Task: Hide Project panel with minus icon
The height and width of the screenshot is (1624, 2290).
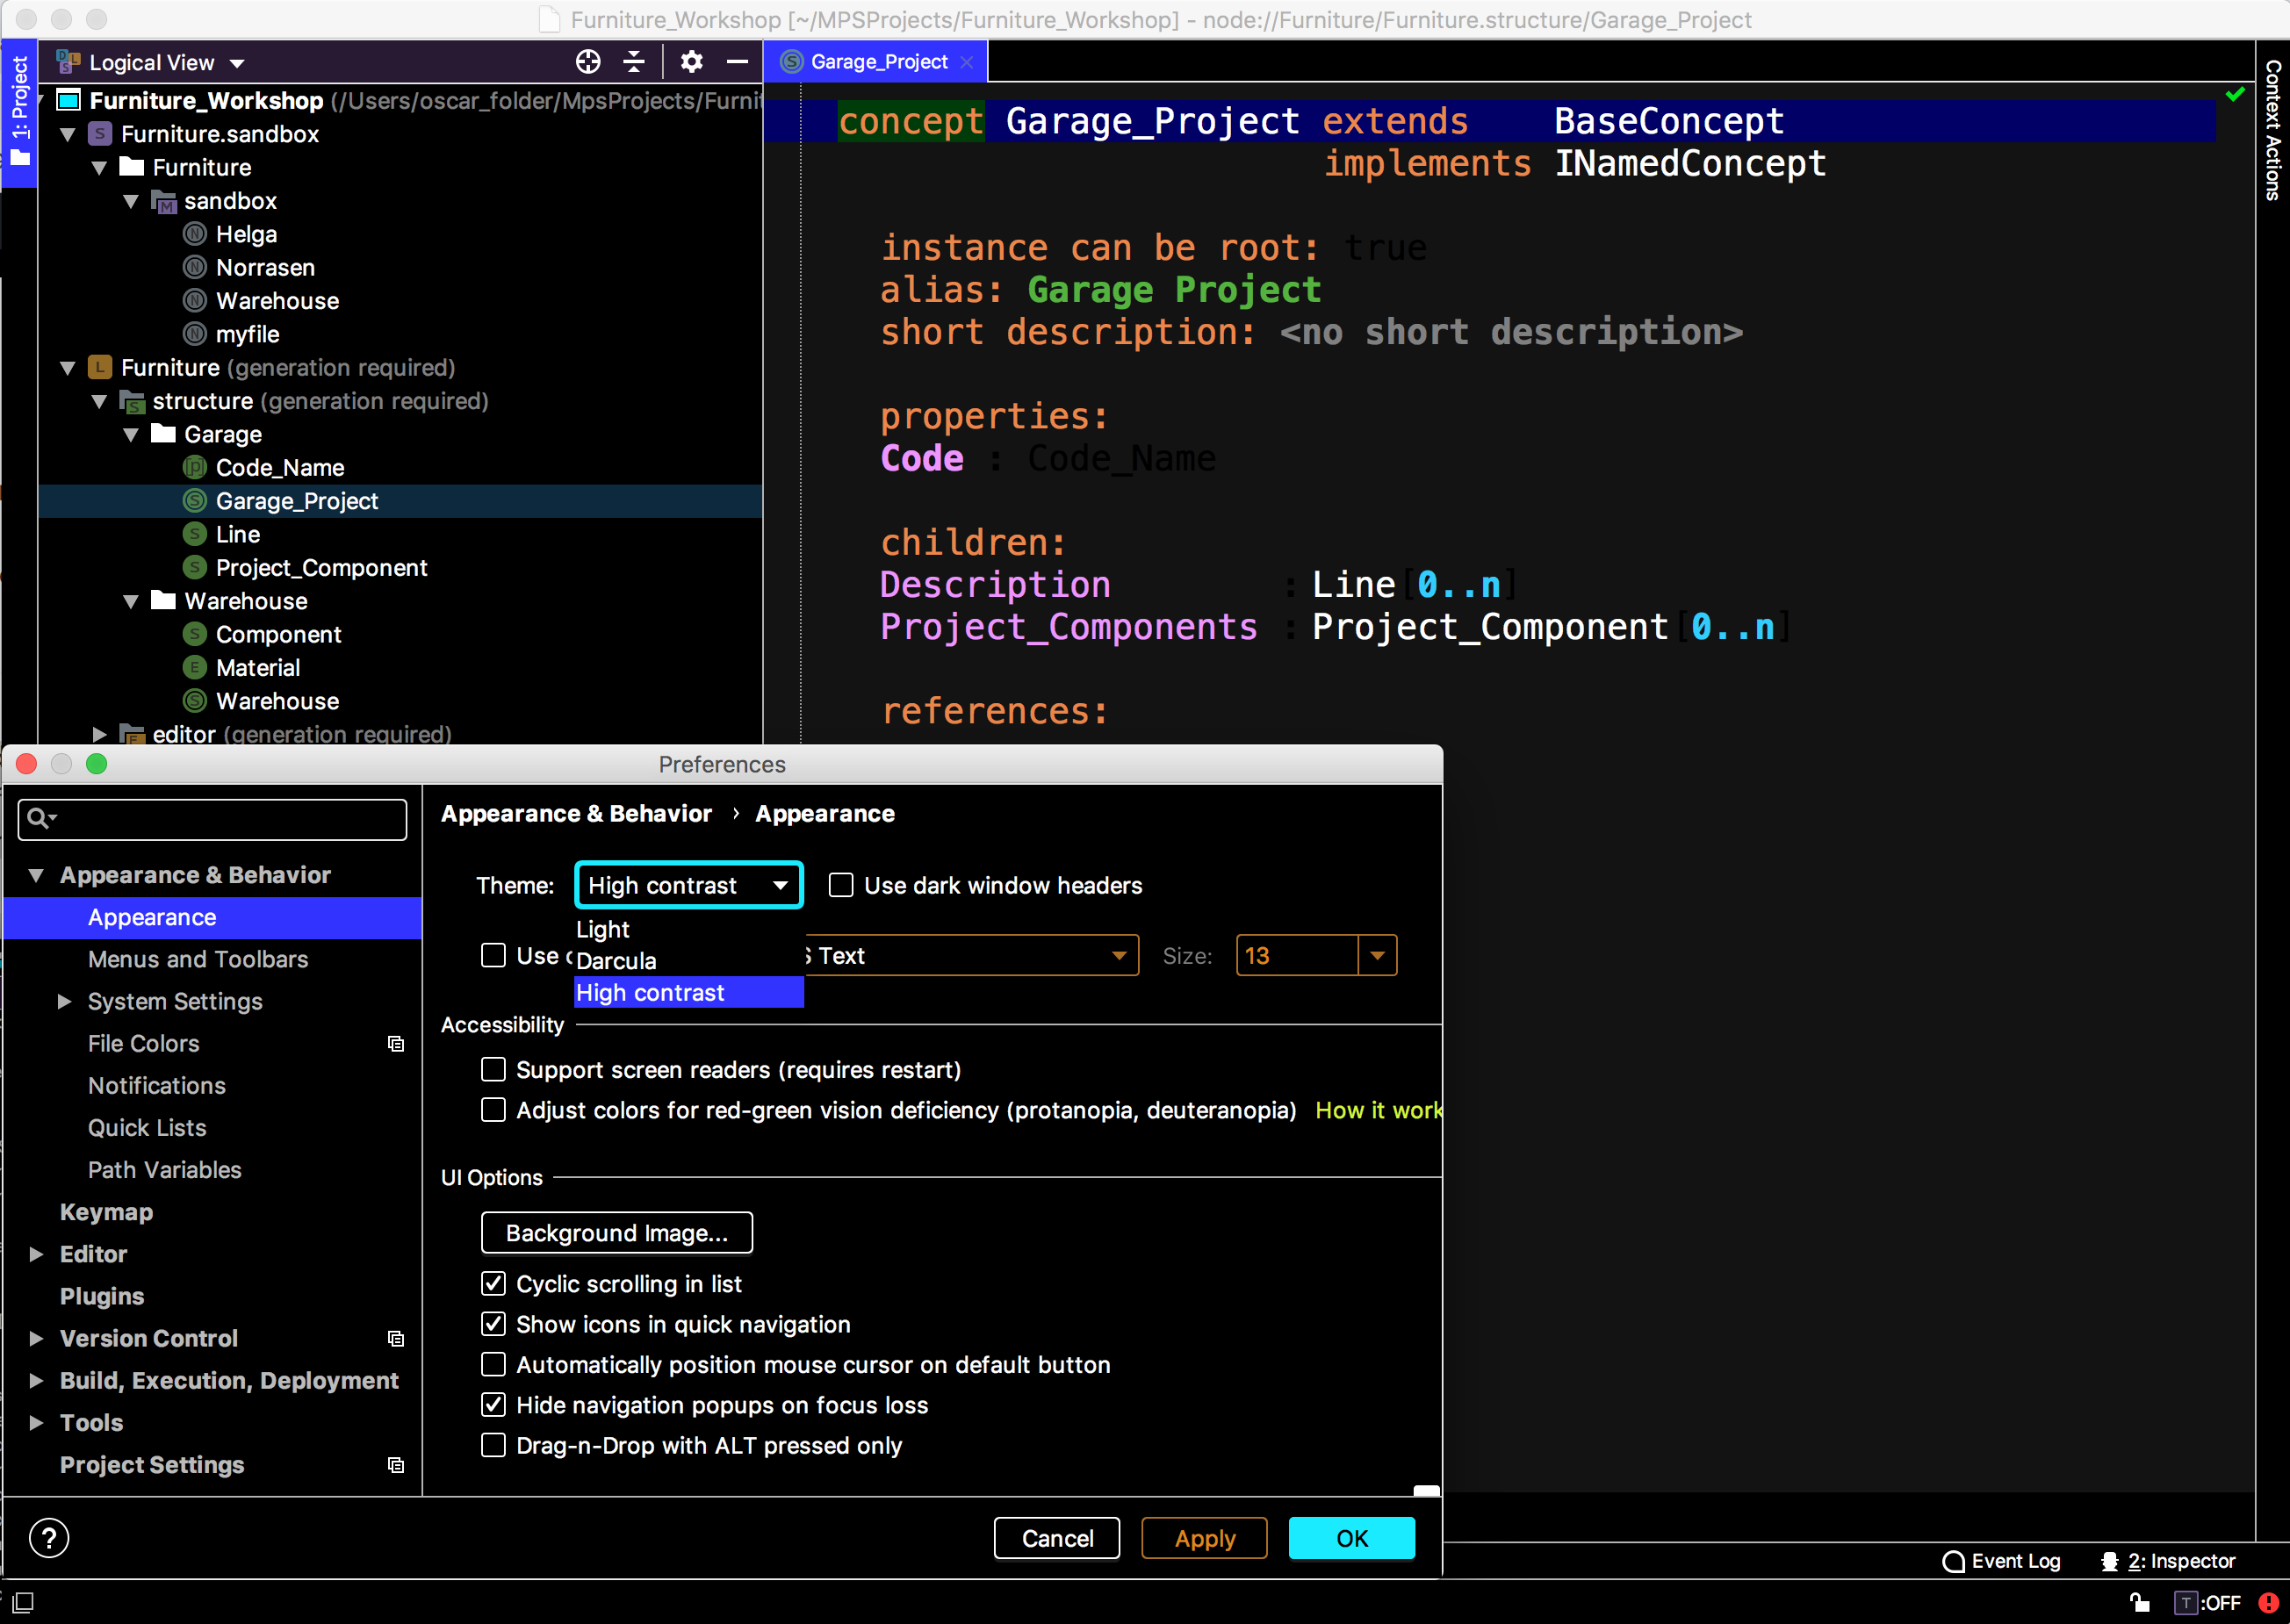Action: (x=737, y=62)
